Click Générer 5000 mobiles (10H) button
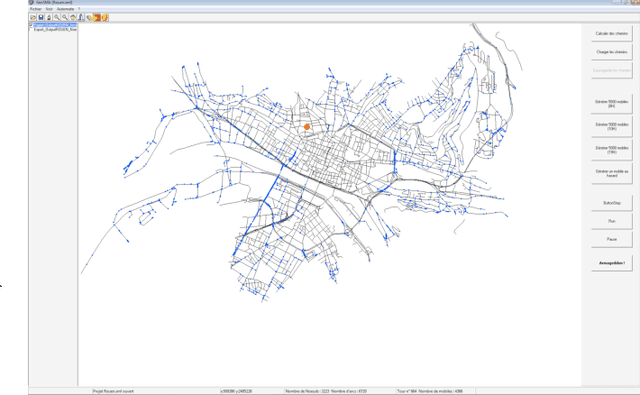640x395 pixels. pyautogui.click(x=611, y=126)
